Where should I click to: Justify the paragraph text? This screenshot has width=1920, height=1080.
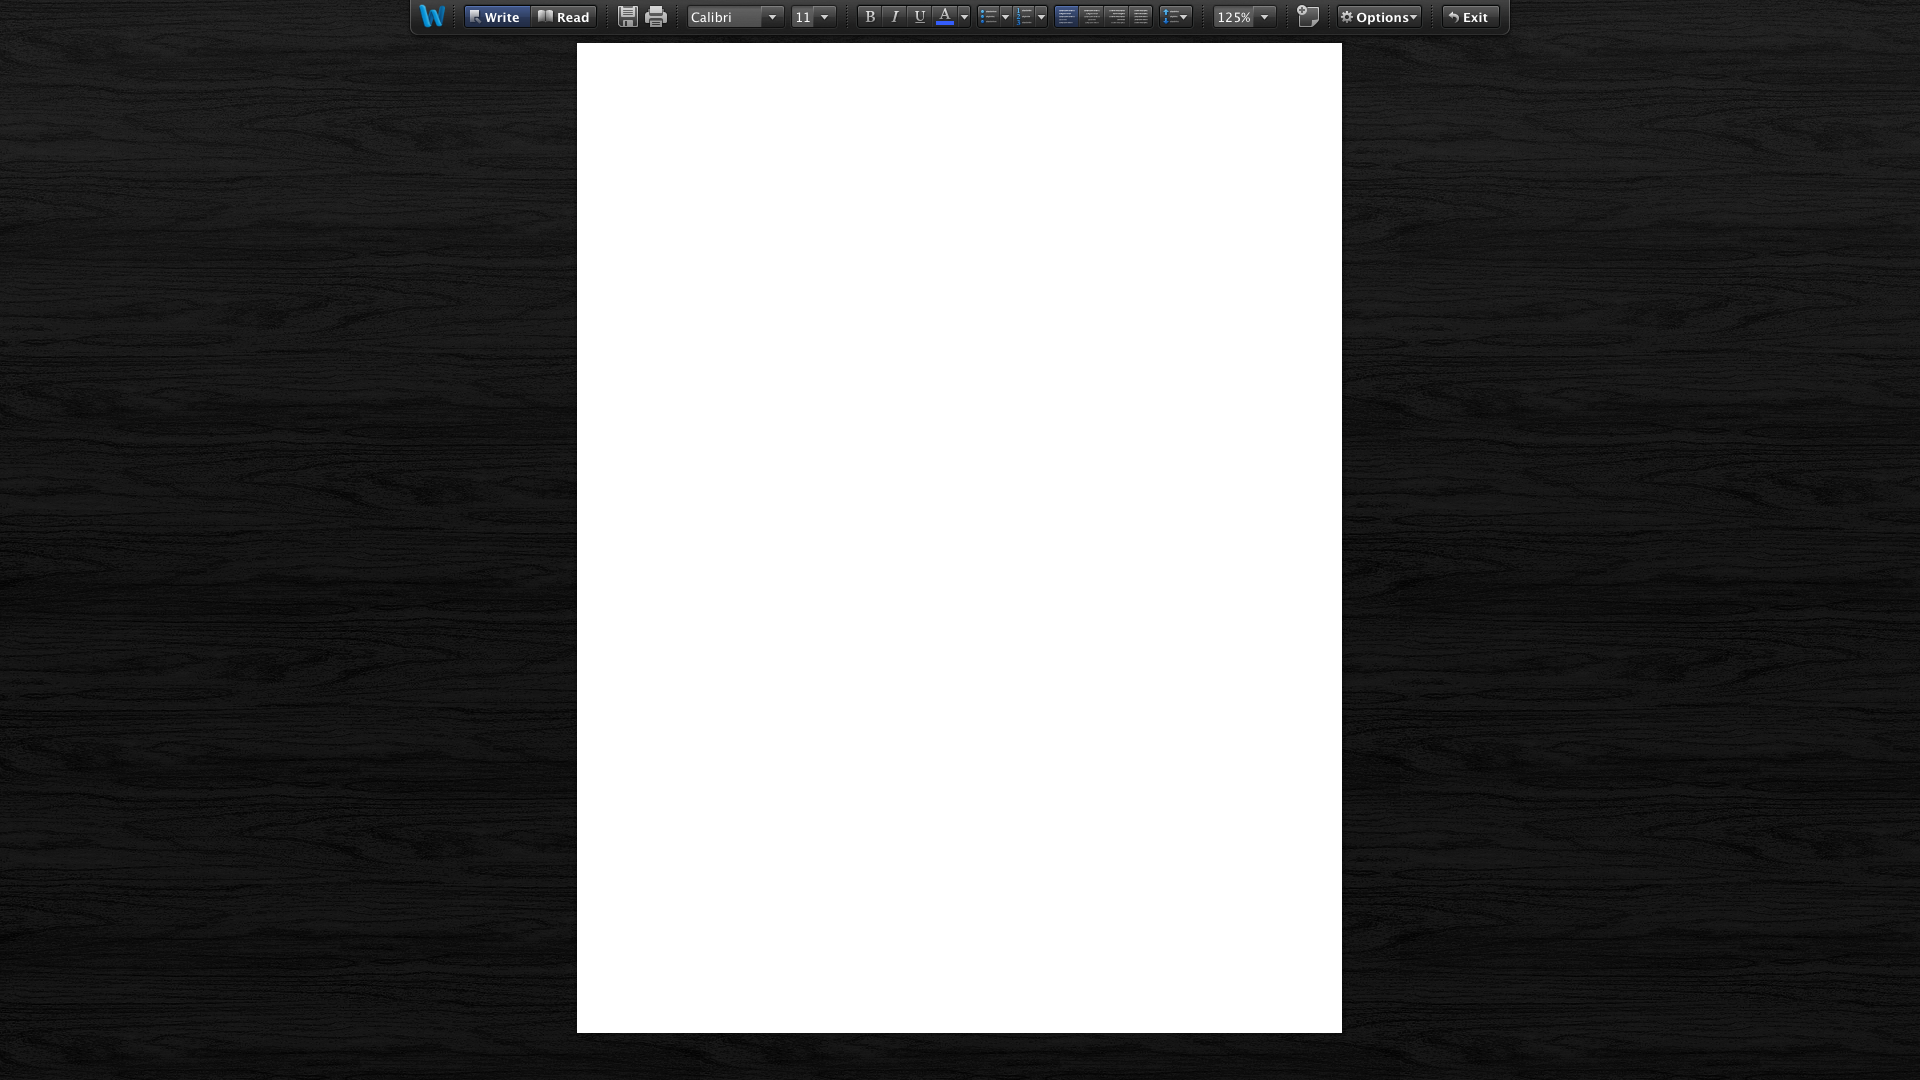tap(1141, 16)
